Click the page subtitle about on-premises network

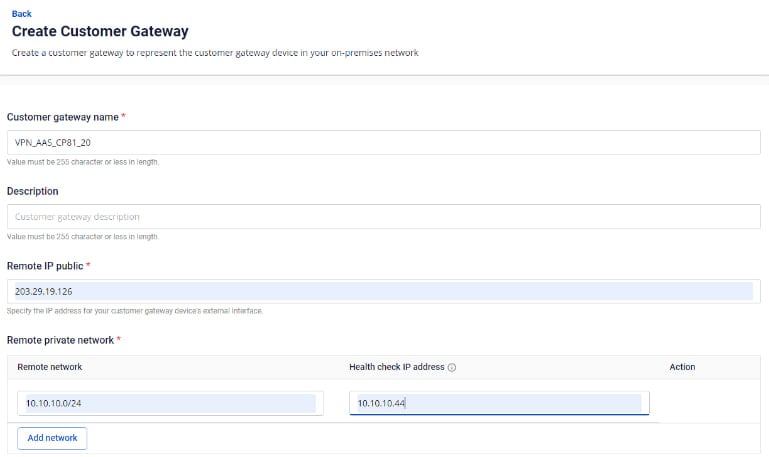coord(214,53)
